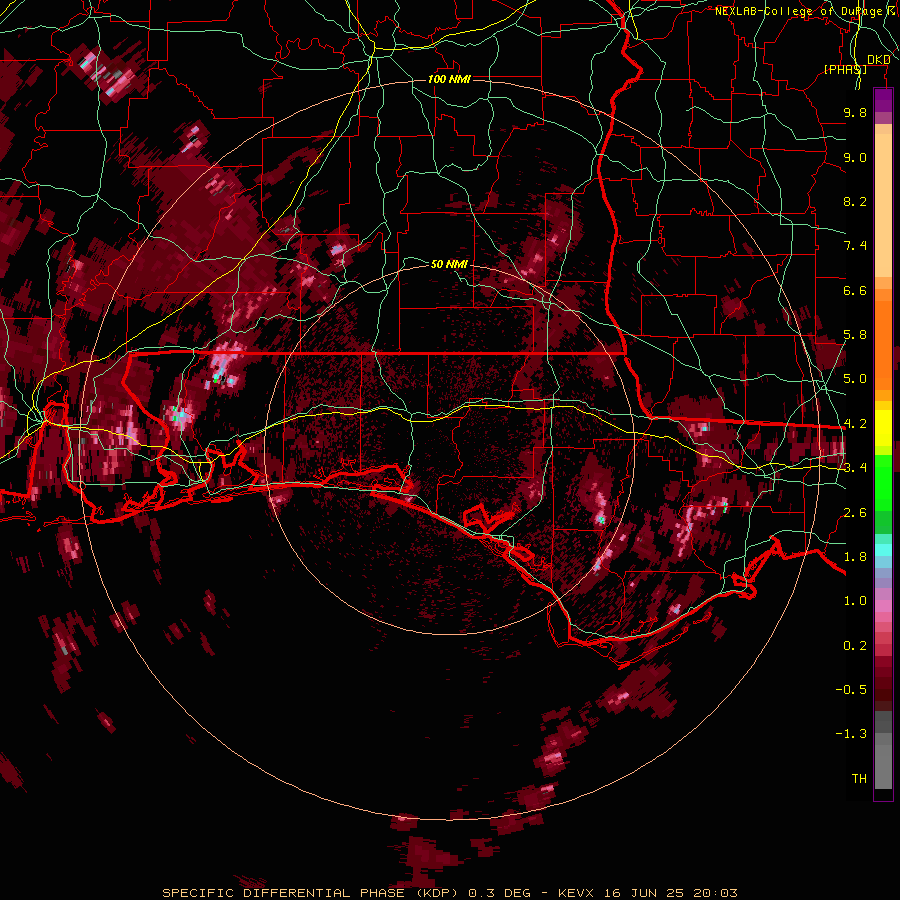Click the 50 NMI range ring label
Screen dimensions: 900x900
[x=449, y=264]
